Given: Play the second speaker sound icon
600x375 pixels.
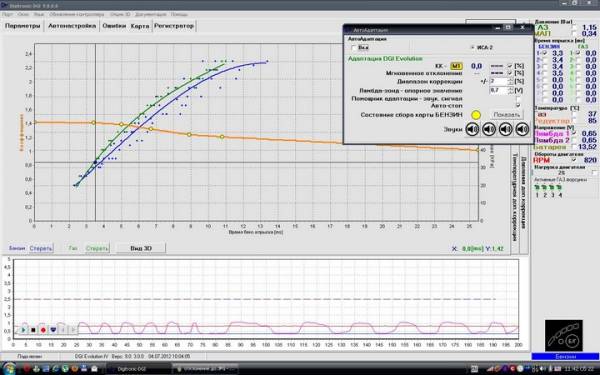Looking at the screenshot, I should [489, 129].
